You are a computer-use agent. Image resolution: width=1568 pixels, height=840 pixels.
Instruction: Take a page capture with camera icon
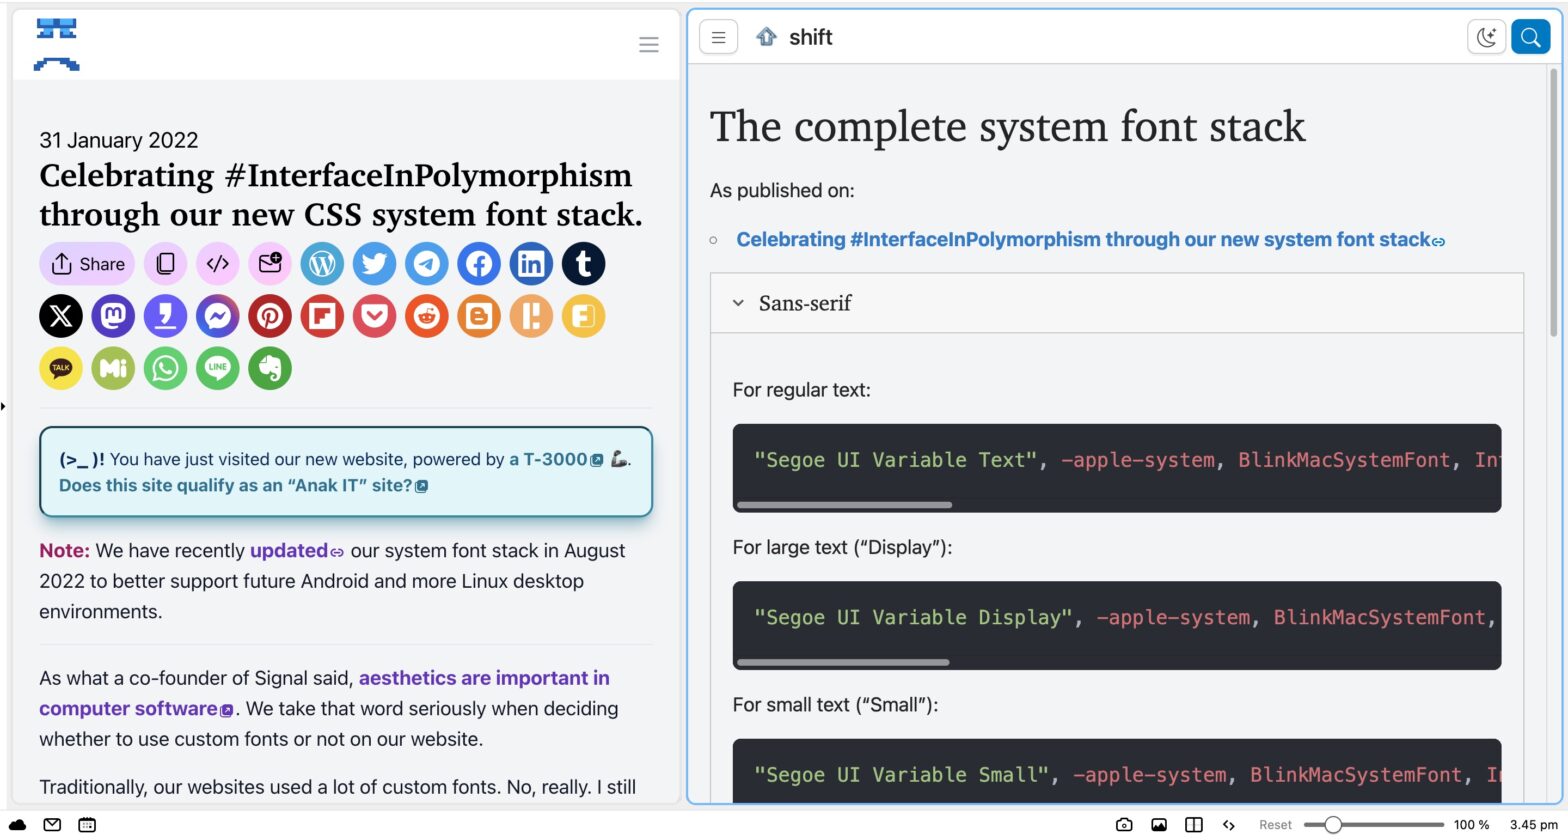1124,825
